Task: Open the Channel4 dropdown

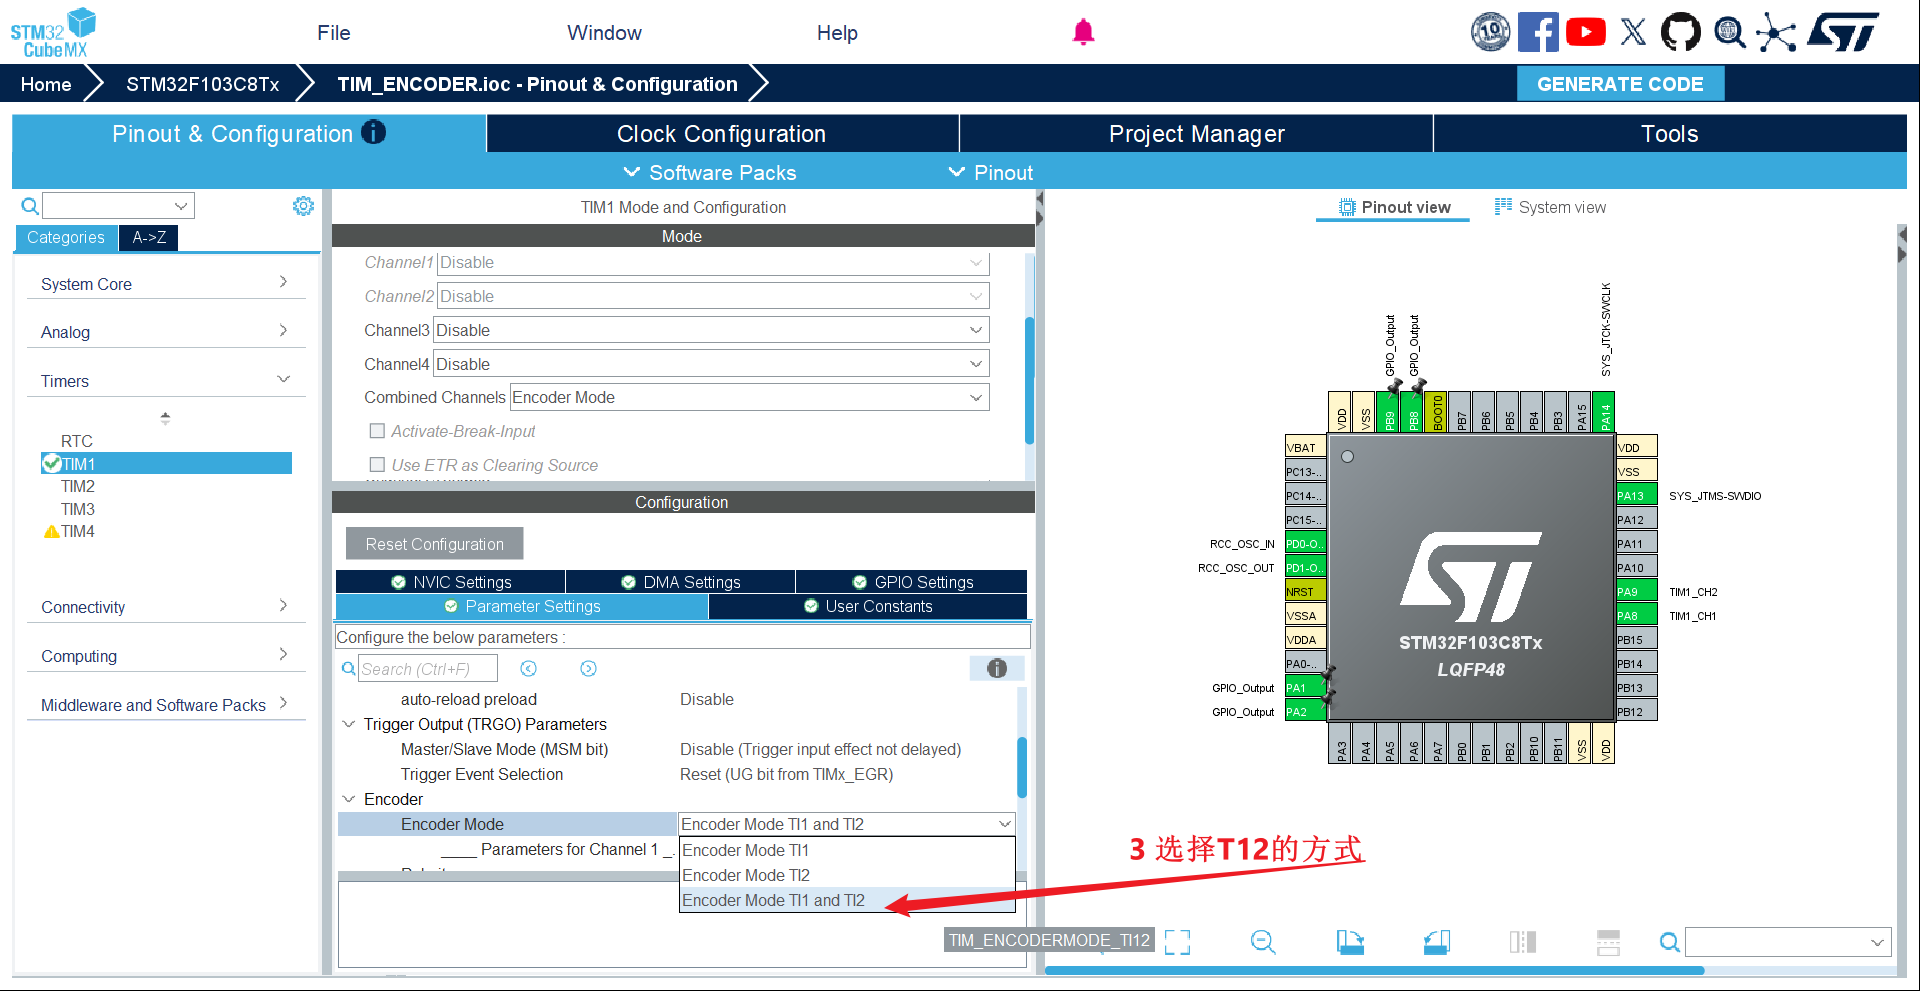Action: (711, 364)
